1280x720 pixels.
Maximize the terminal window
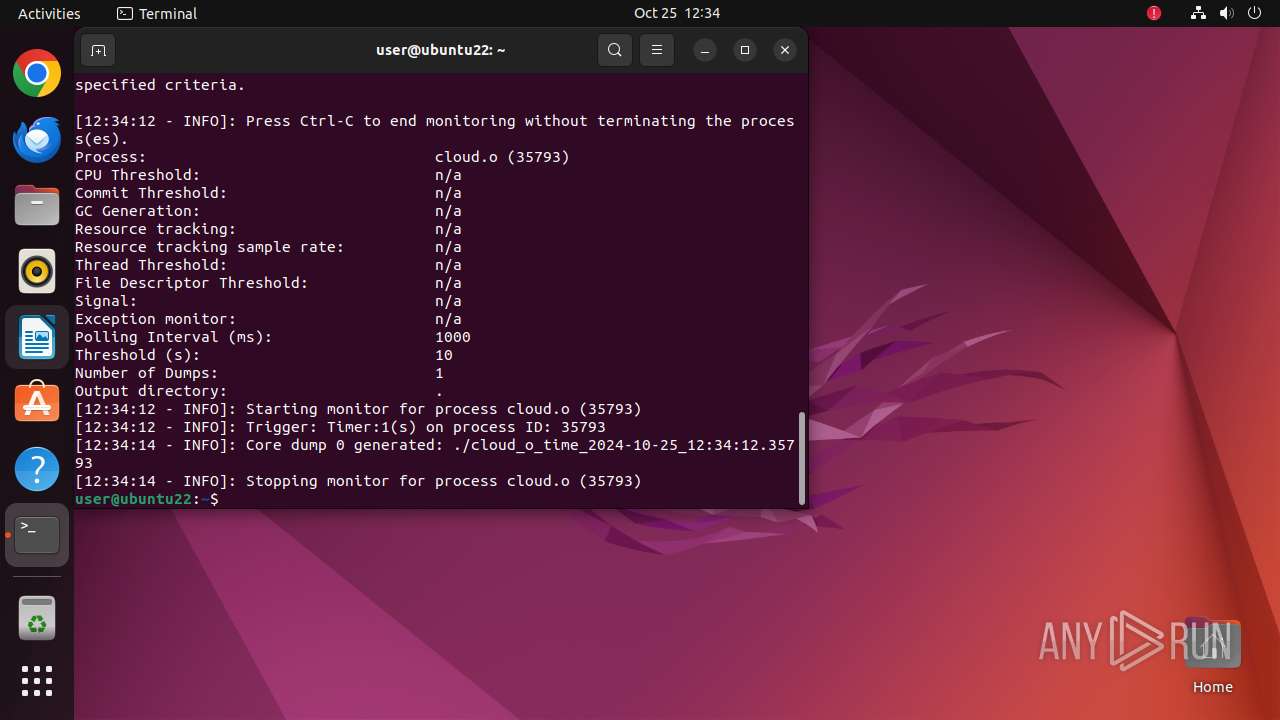745,50
